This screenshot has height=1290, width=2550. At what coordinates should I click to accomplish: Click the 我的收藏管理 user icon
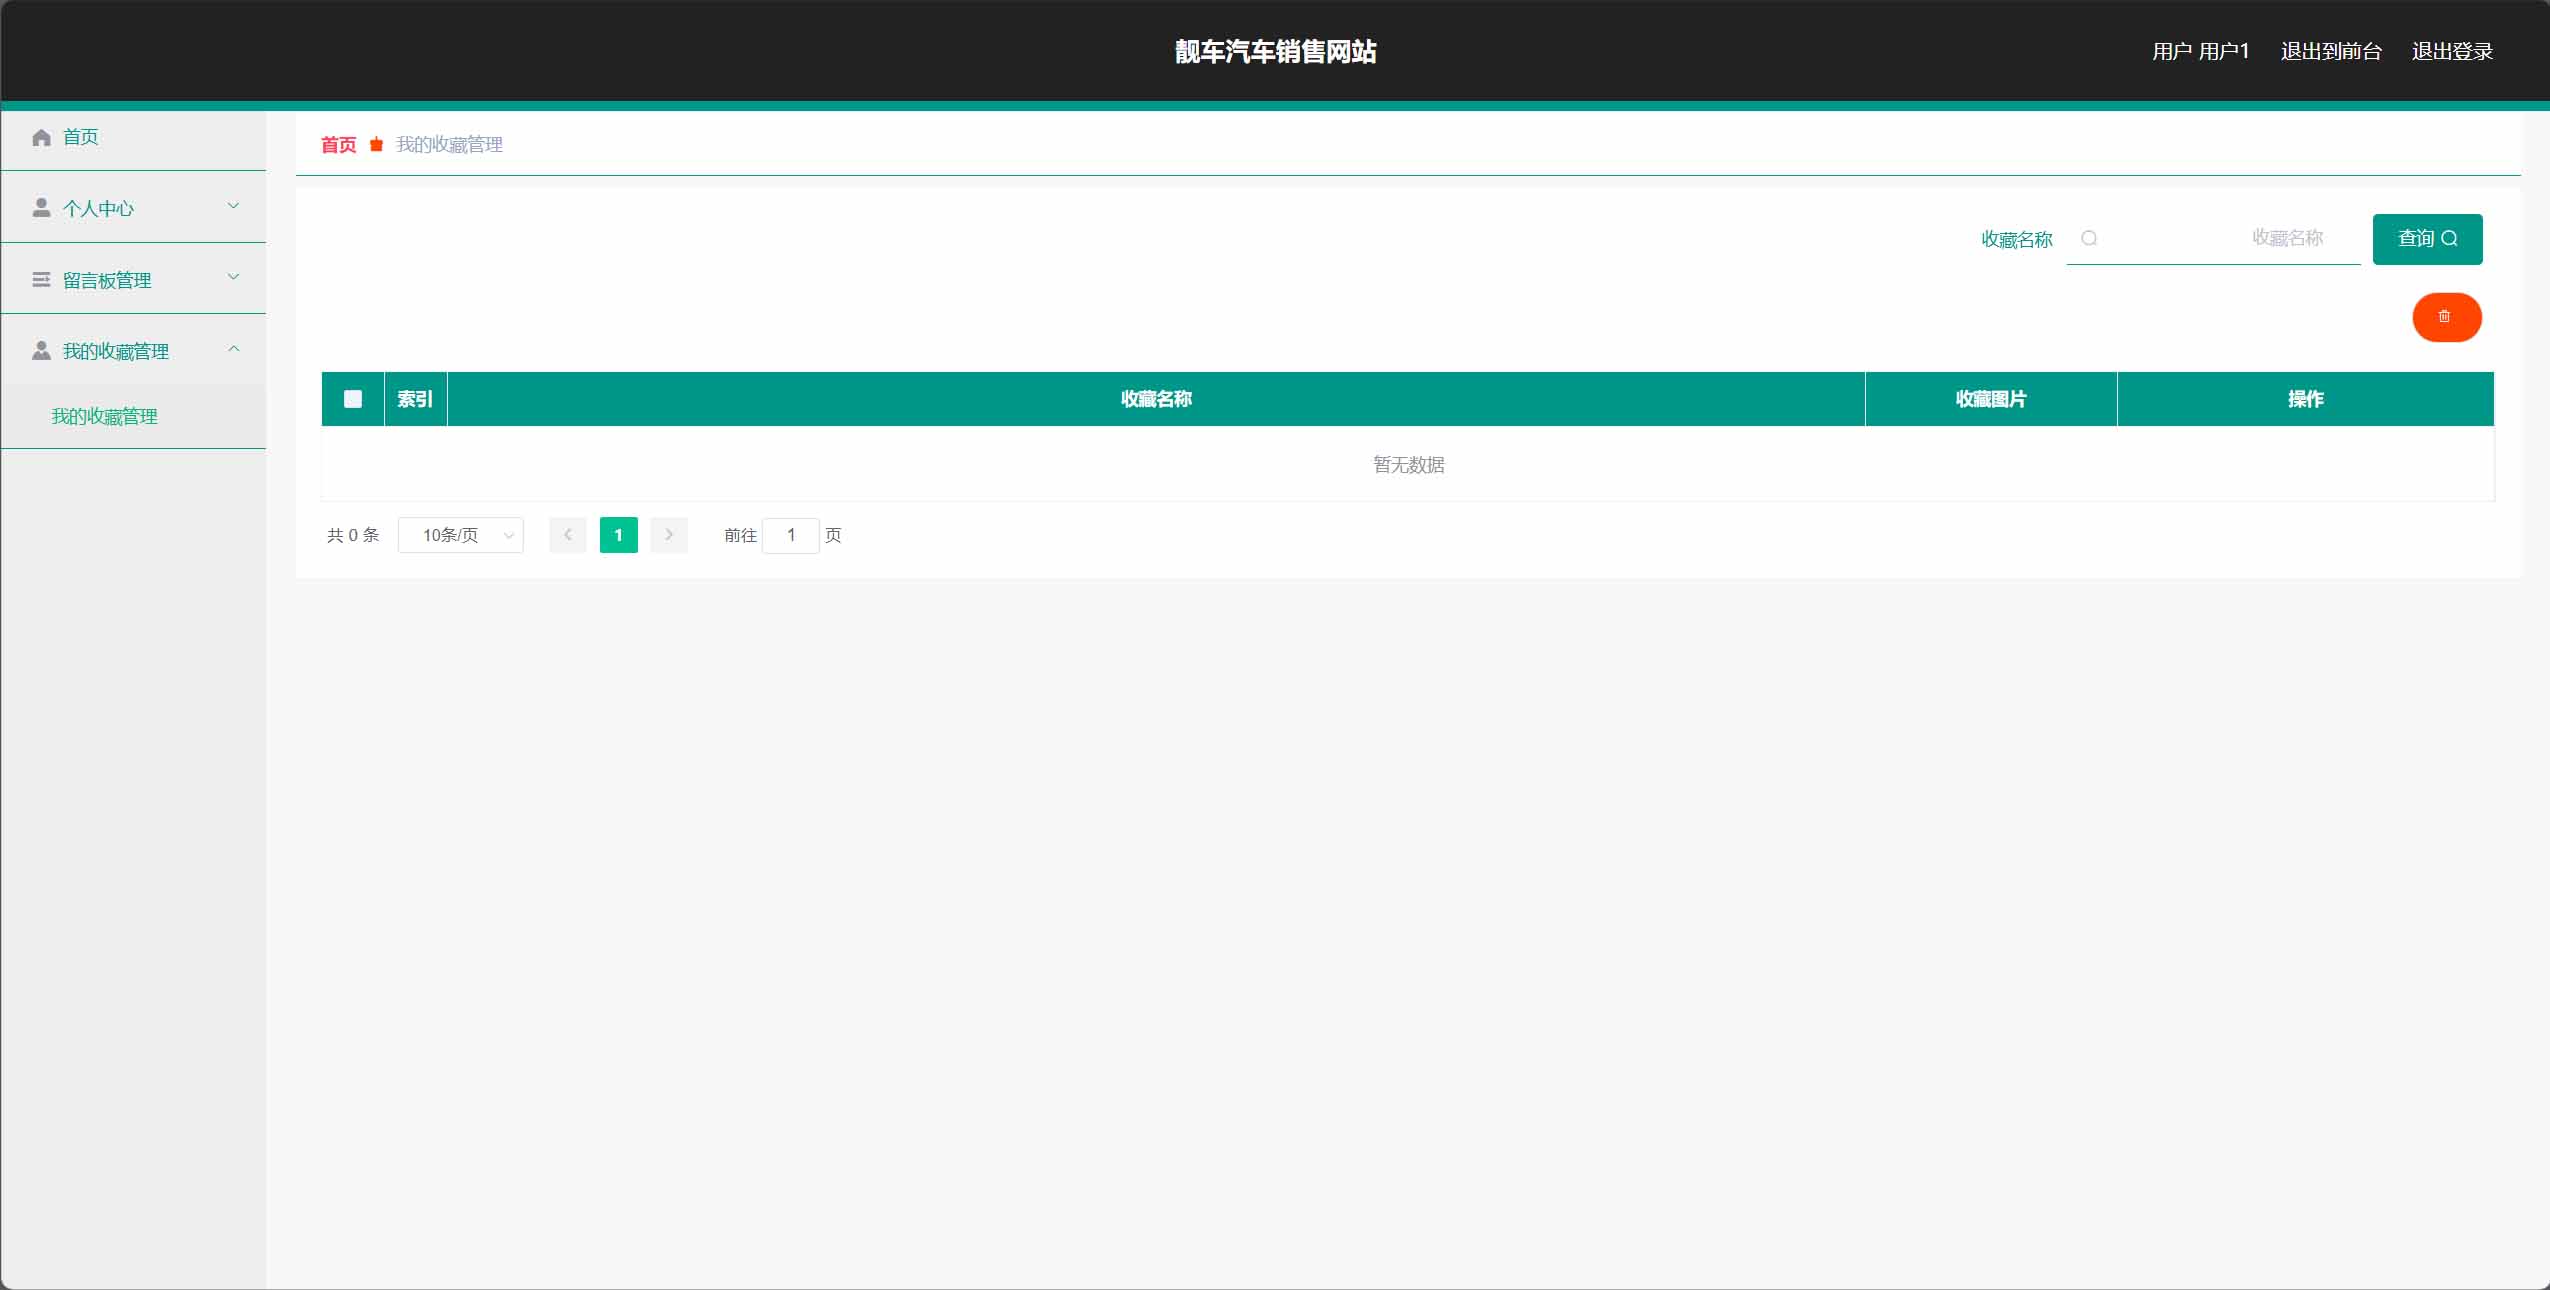(x=41, y=351)
